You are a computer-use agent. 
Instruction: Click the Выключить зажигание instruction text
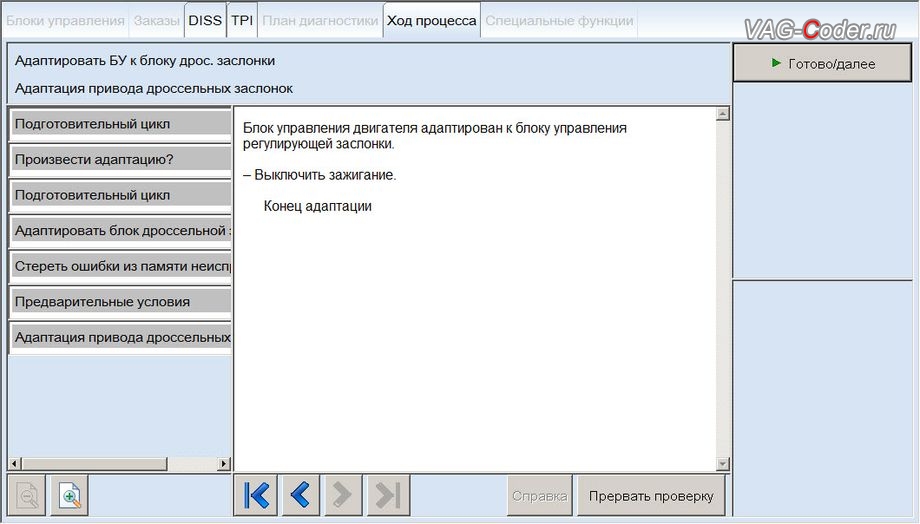pyautogui.click(x=320, y=175)
